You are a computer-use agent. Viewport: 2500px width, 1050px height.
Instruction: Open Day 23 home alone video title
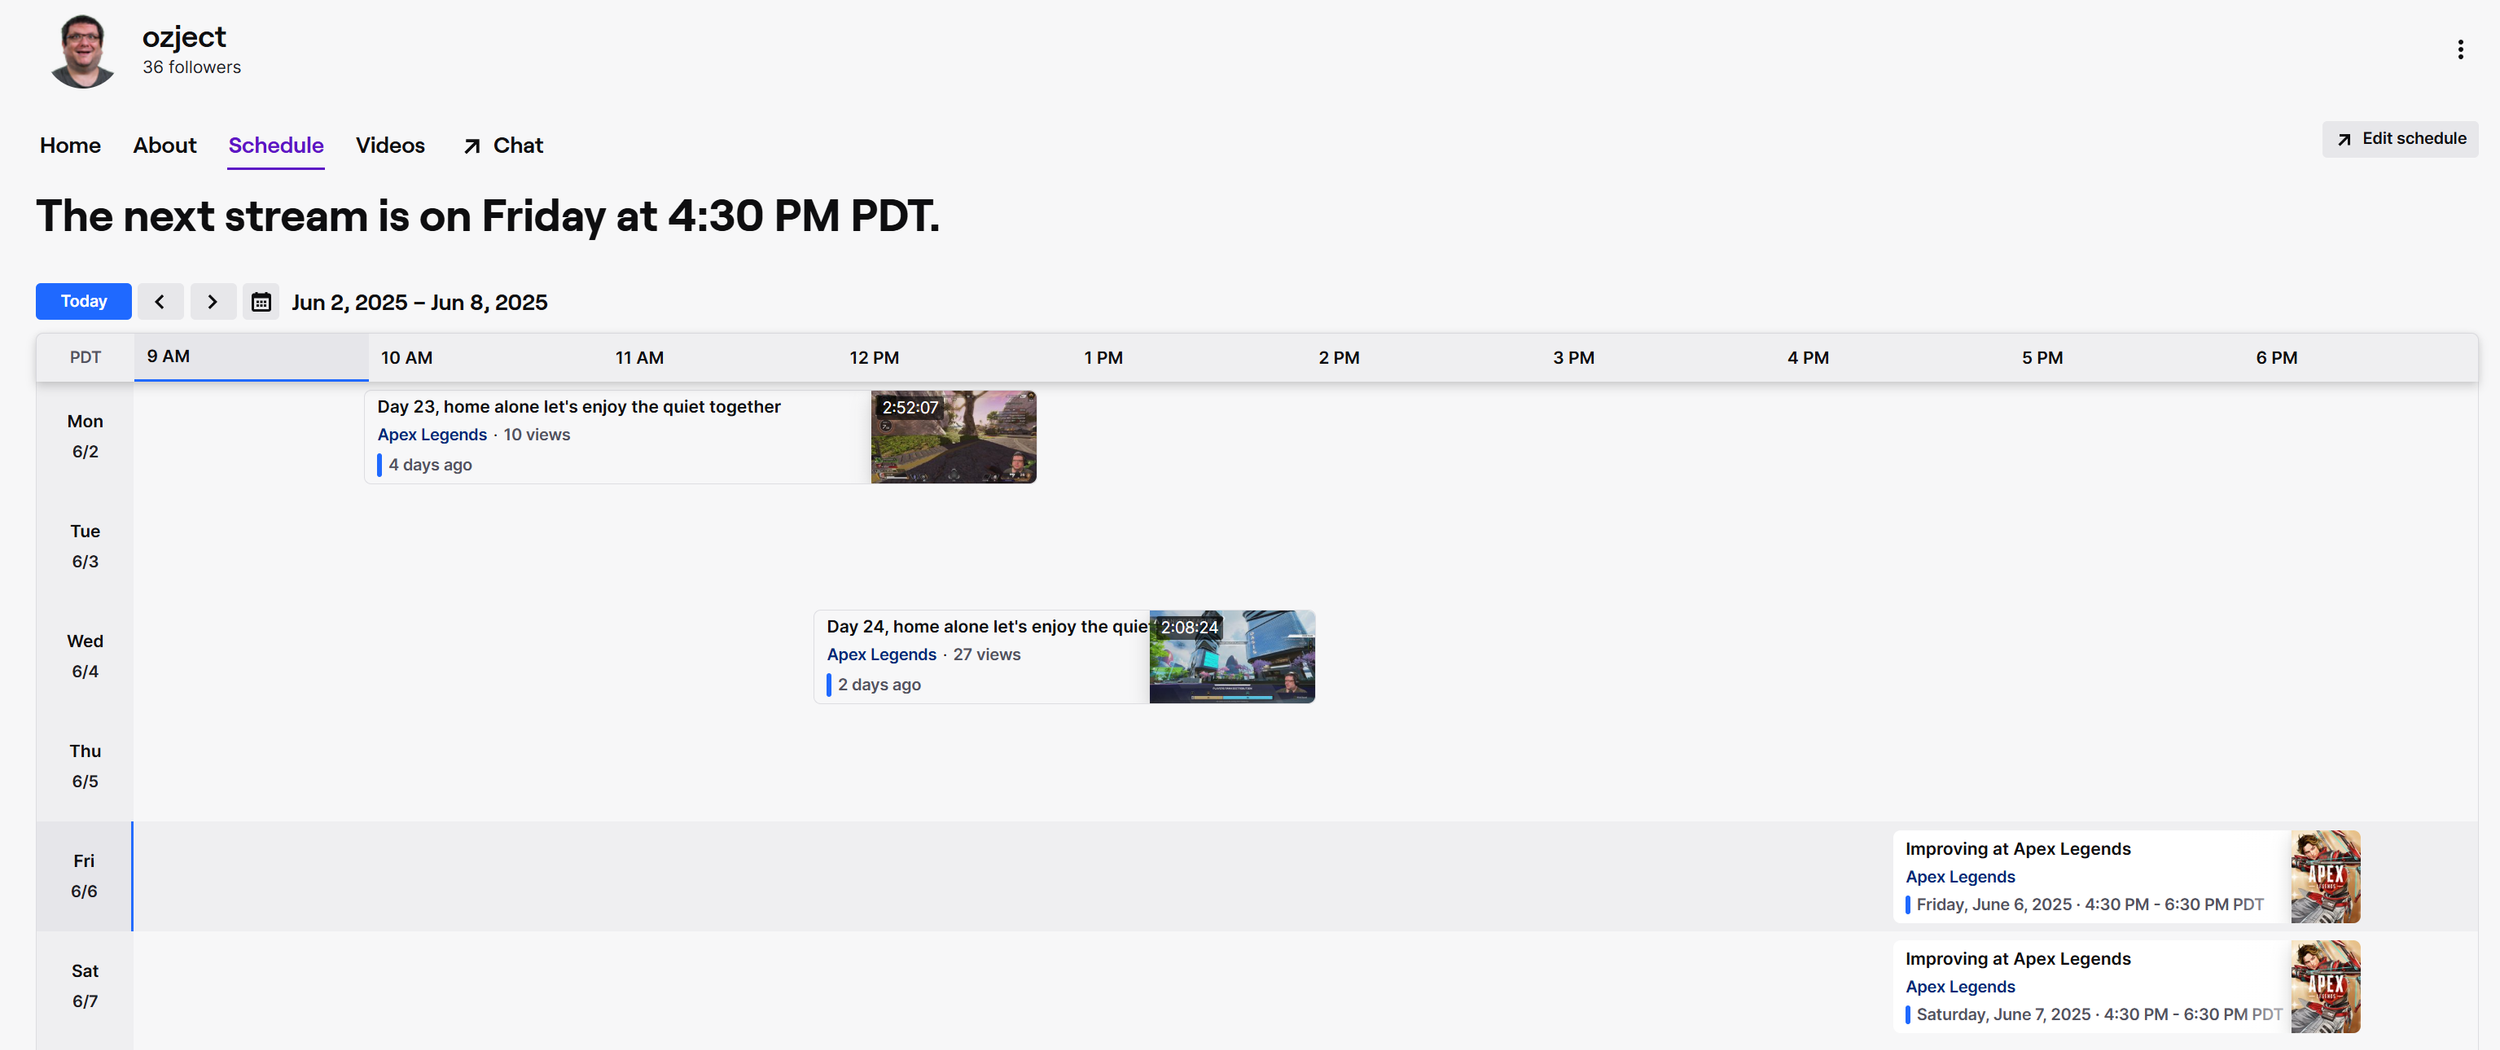coord(579,407)
